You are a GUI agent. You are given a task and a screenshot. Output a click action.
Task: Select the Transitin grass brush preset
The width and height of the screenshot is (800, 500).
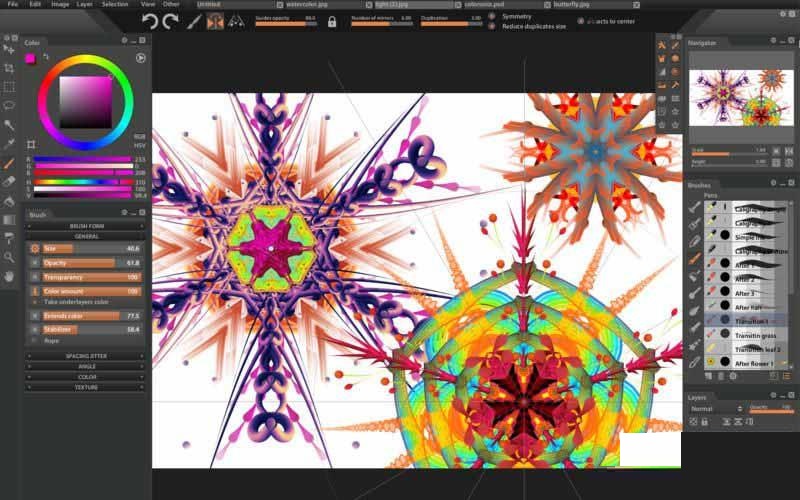click(x=745, y=335)
